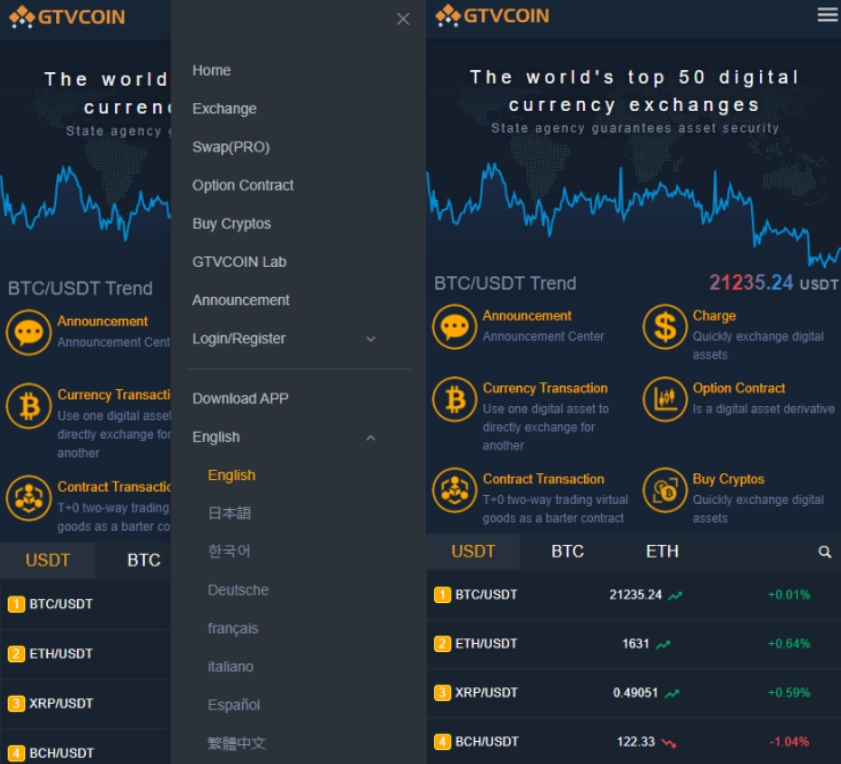Open Announcement in the side menu
841x764 pixels.
point(241,300)
